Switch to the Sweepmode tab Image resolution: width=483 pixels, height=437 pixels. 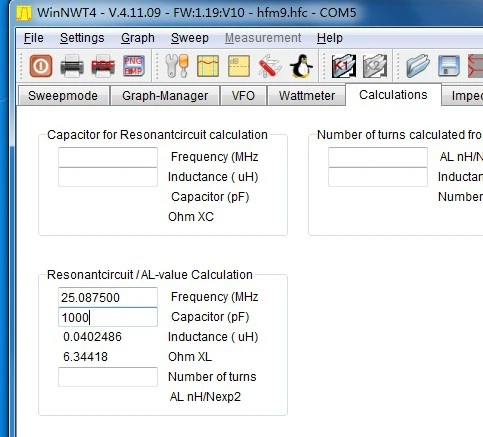[x=63, y=96]
